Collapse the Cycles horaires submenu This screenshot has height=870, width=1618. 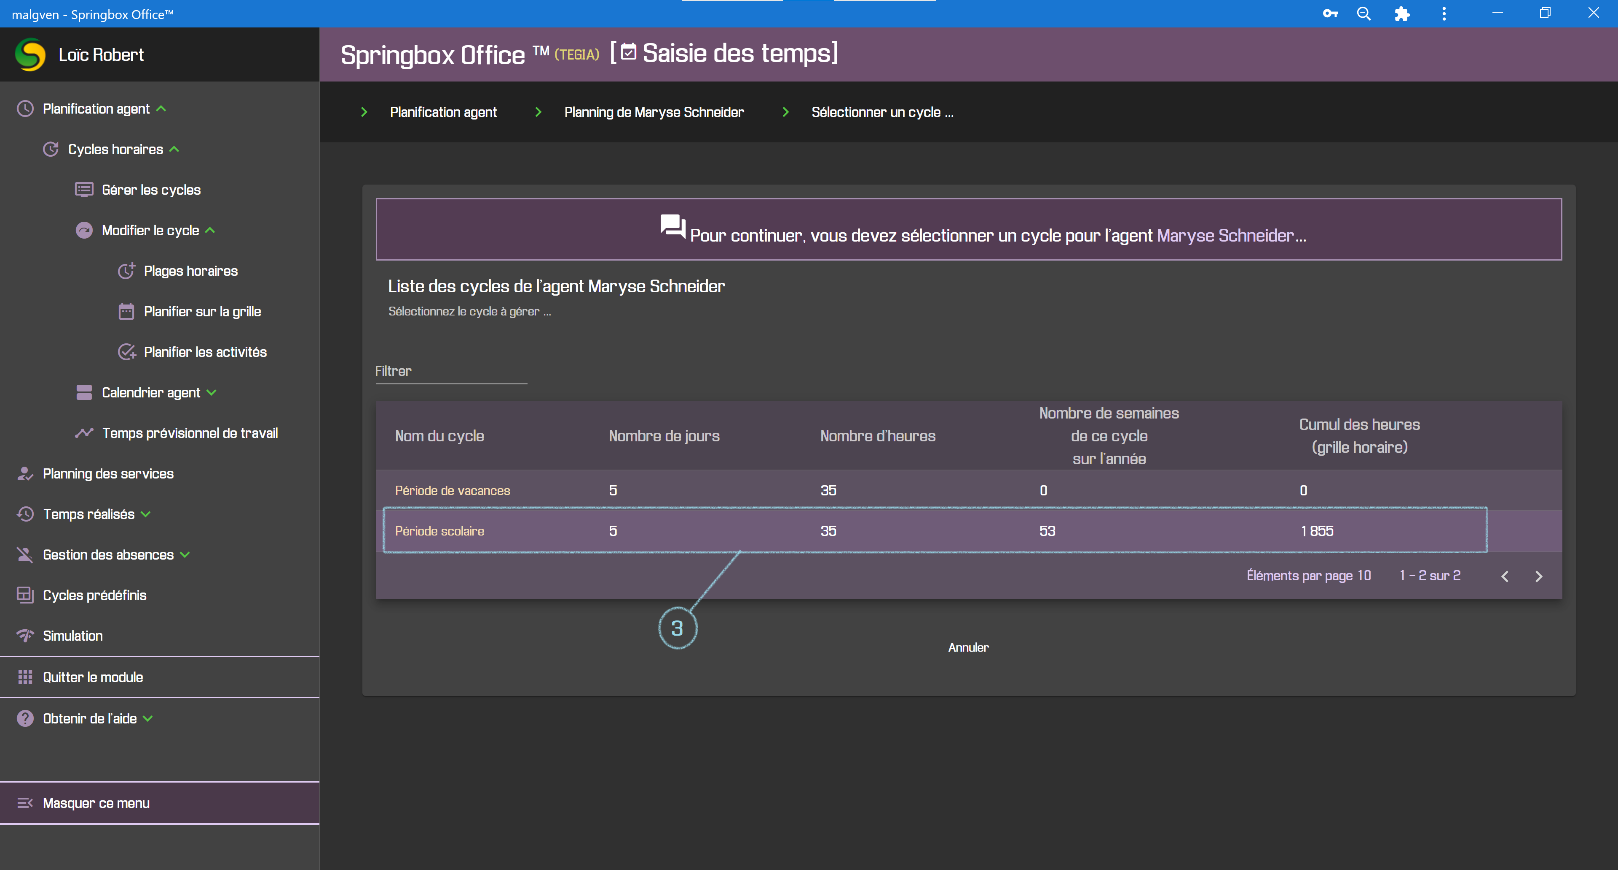point(174,149)
